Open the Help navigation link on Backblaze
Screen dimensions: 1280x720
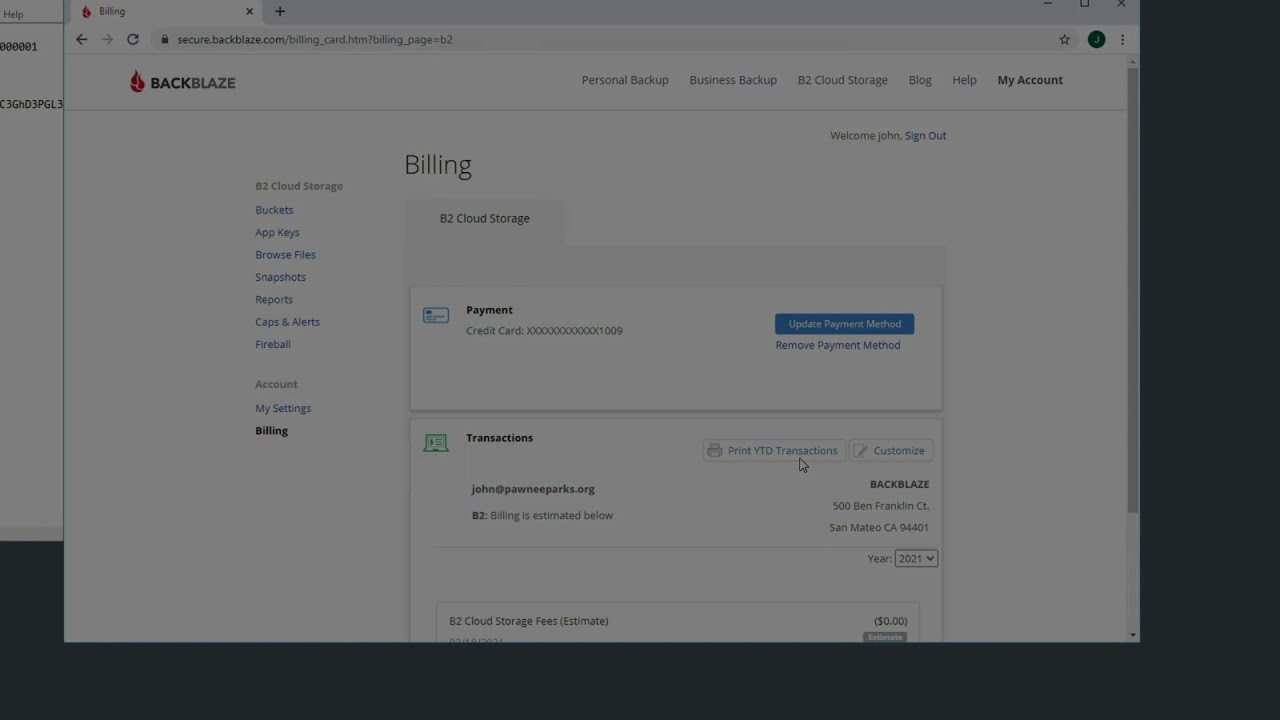[x=964, y=80]
